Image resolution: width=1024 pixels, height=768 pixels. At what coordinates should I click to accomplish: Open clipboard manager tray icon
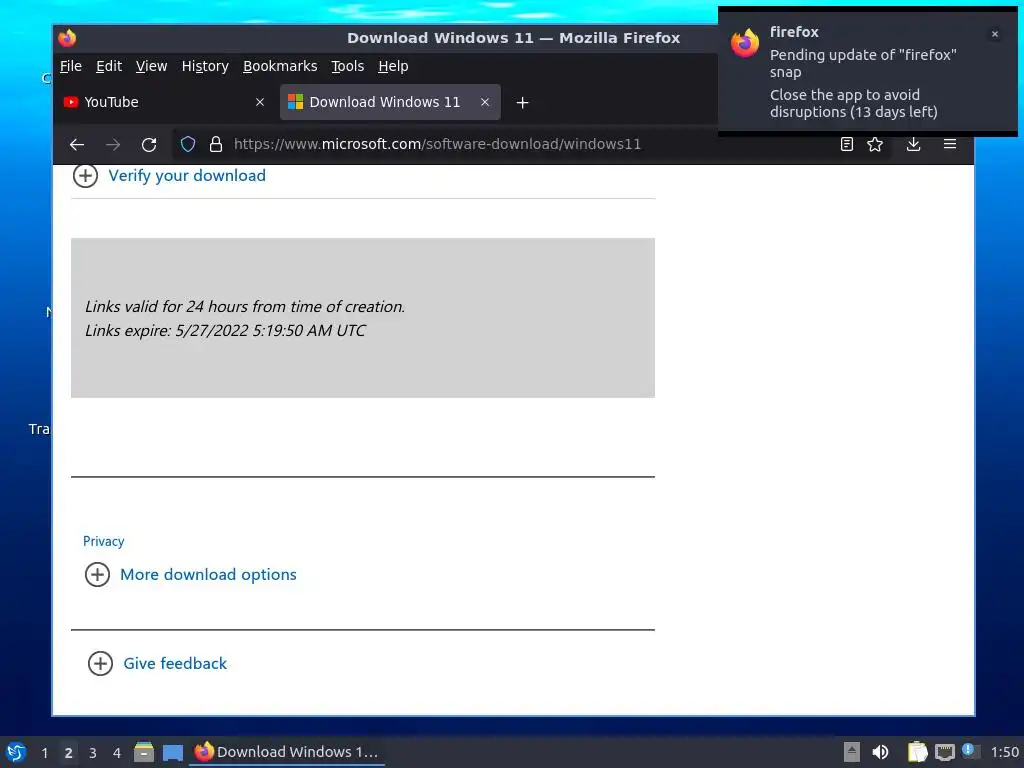tap(918, 752)
